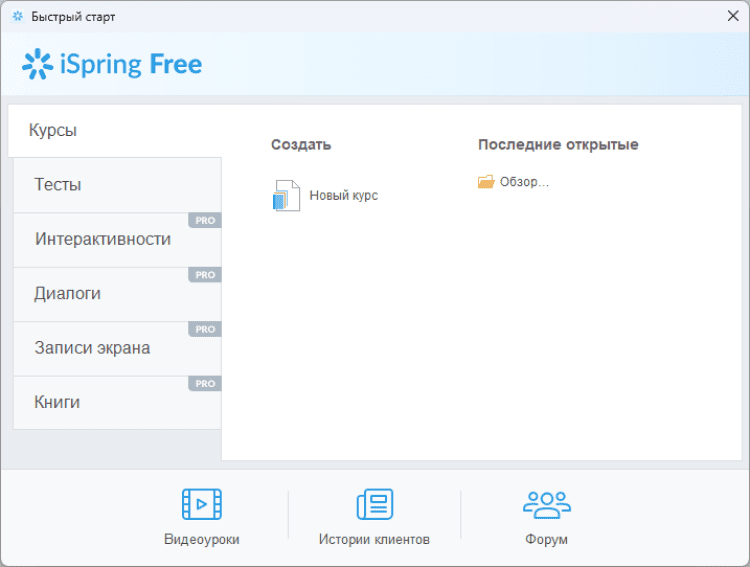This screenshot has height=567, width=750.
Task: Switch to the Тесты tab
Action: point(117,185)
